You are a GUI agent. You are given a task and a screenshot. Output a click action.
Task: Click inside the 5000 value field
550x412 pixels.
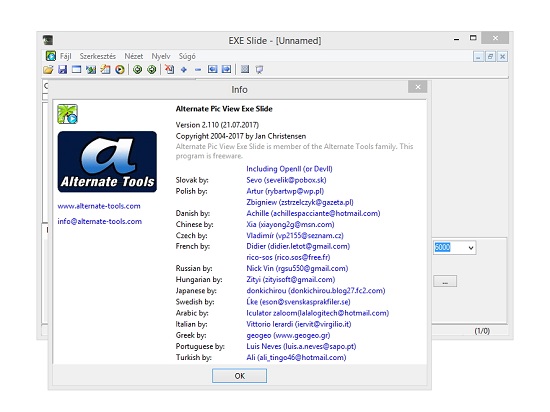click(450, 248)
